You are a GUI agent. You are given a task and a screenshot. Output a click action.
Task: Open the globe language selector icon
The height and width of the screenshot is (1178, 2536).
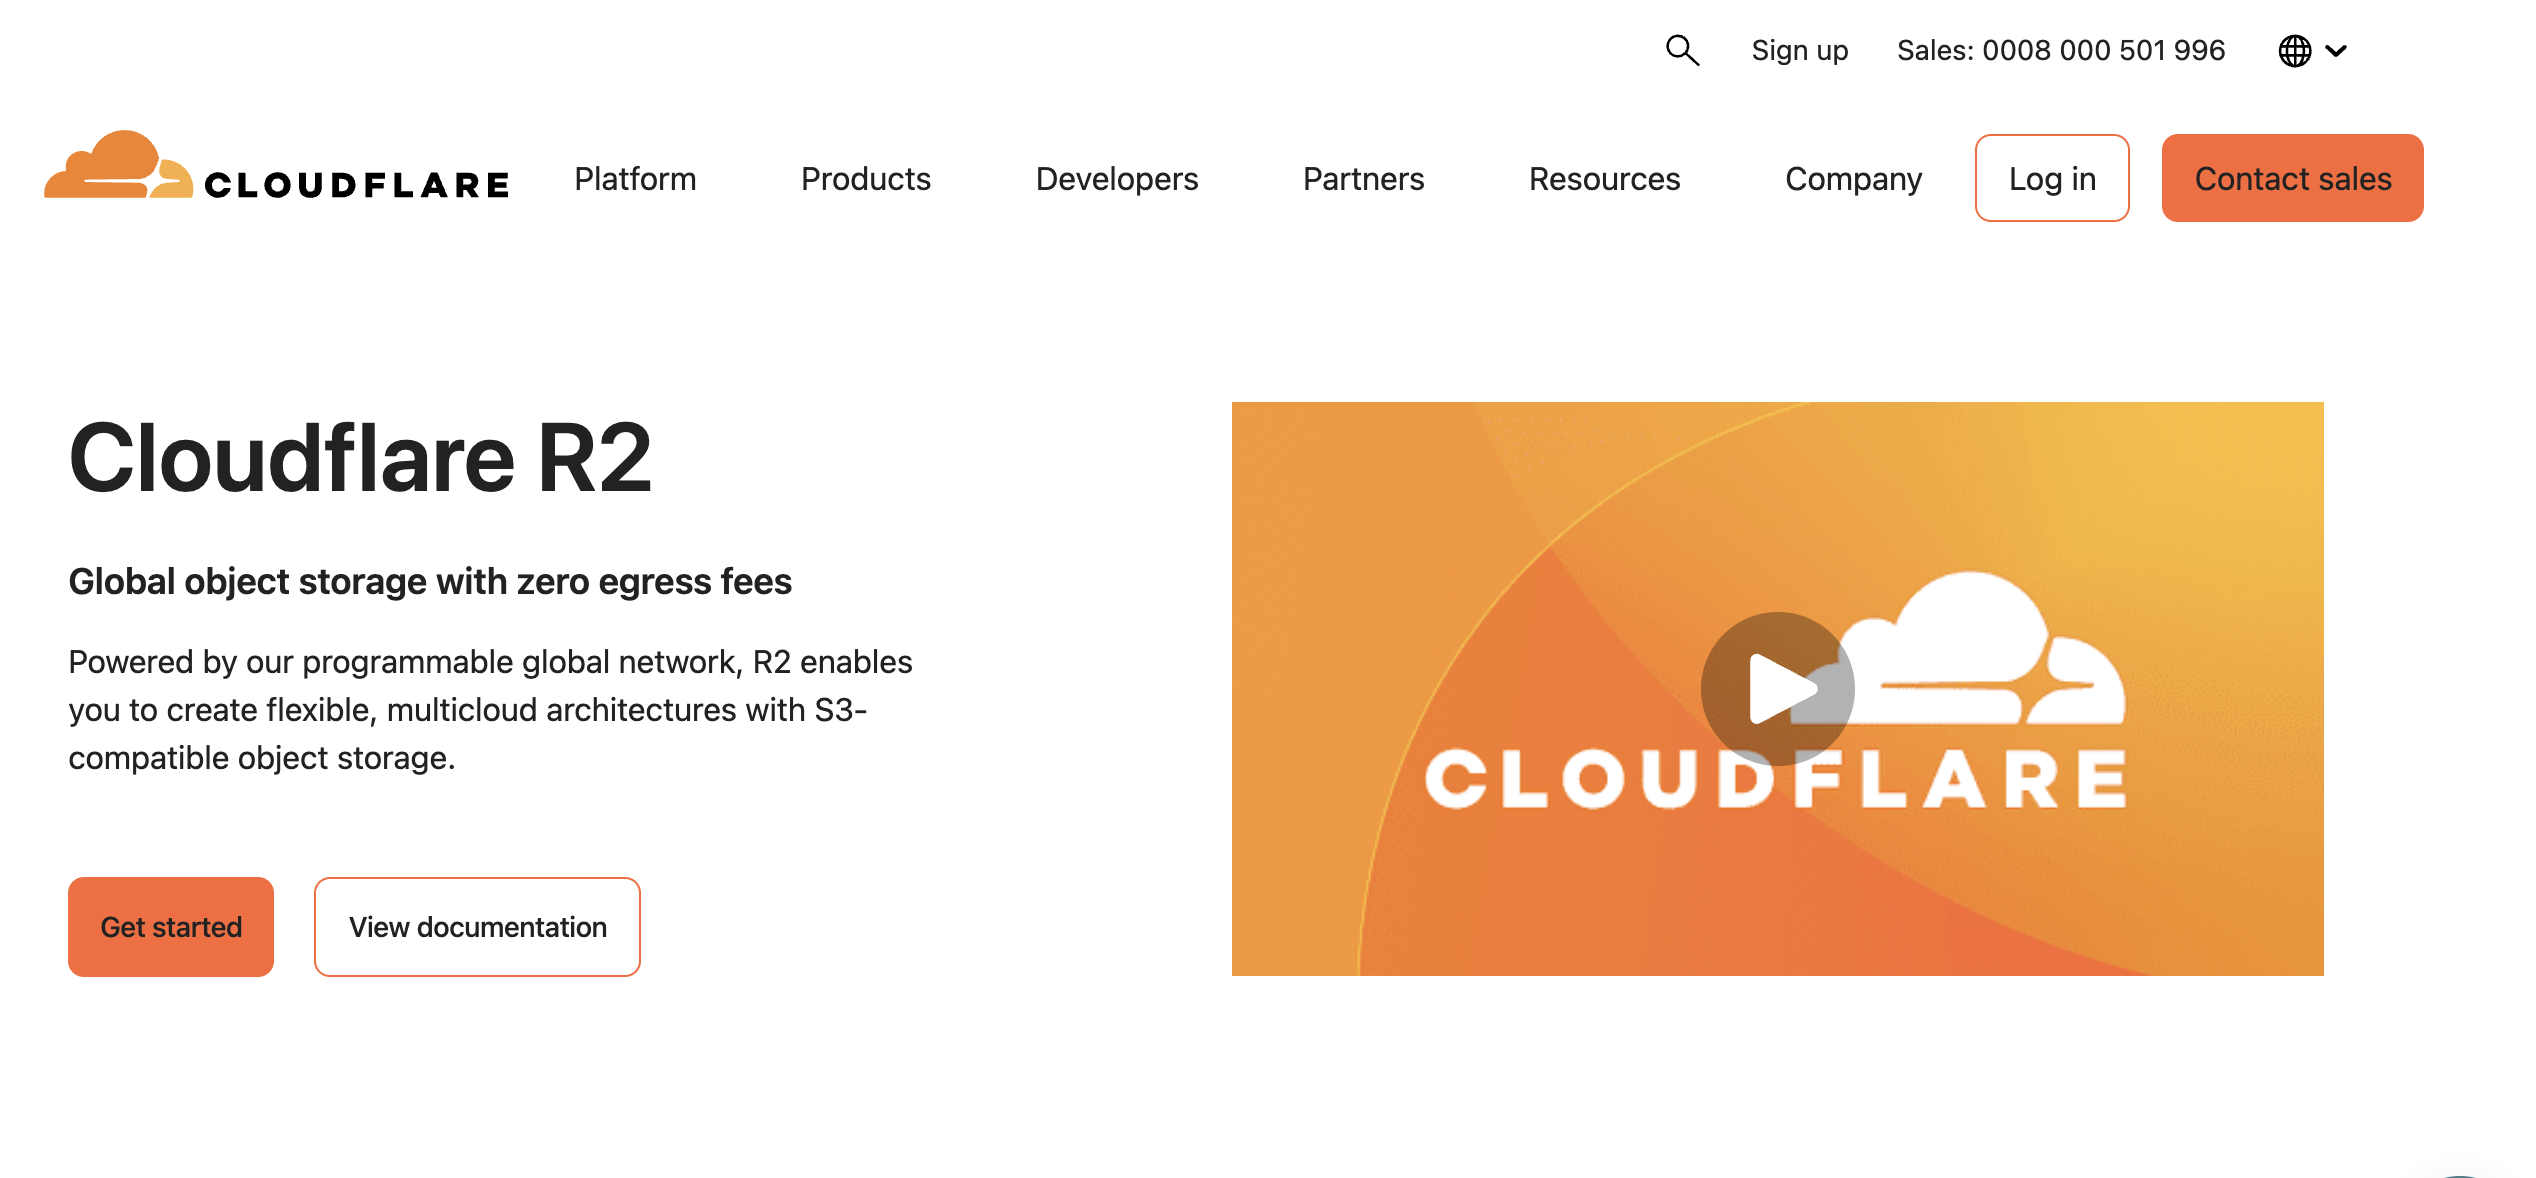[x=2294, y=51]
